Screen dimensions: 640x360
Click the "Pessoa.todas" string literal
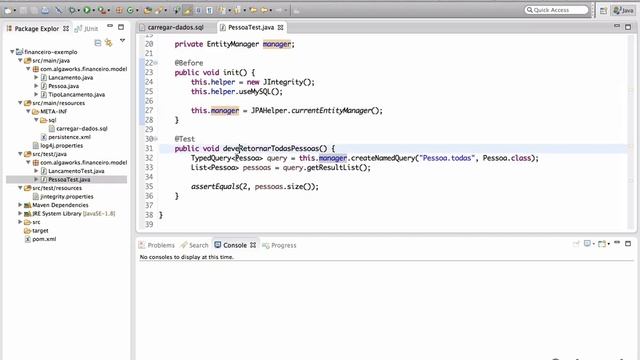(447, 158)
